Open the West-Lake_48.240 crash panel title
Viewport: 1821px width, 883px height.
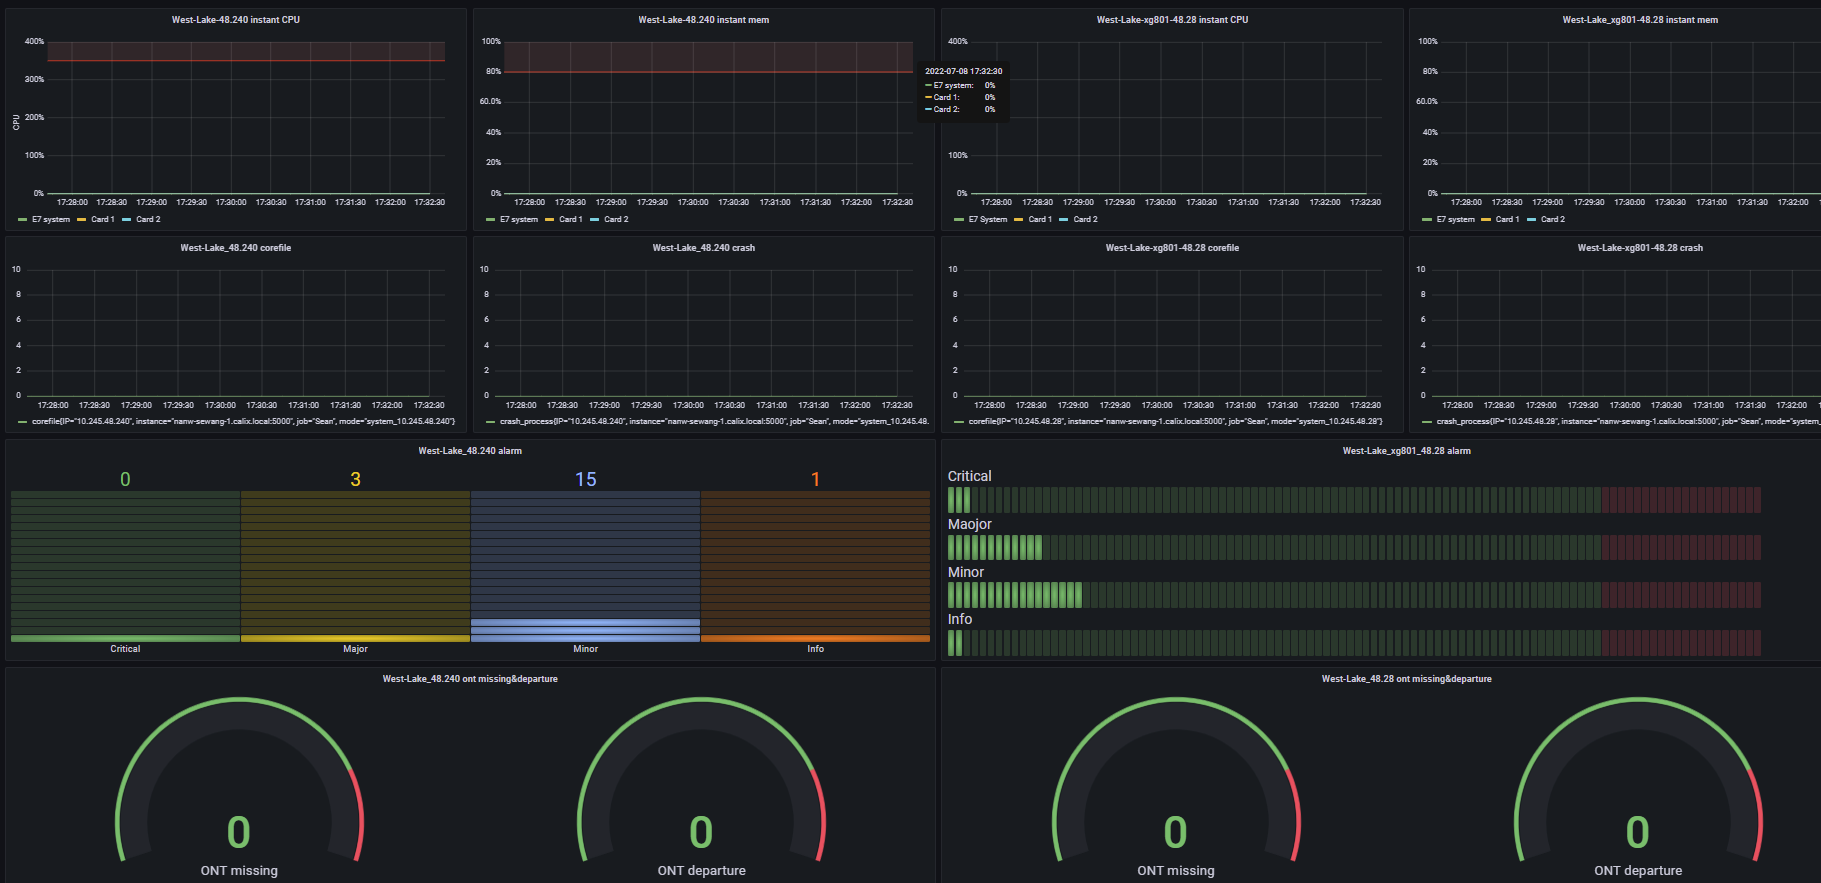click(x=703, y=248)
